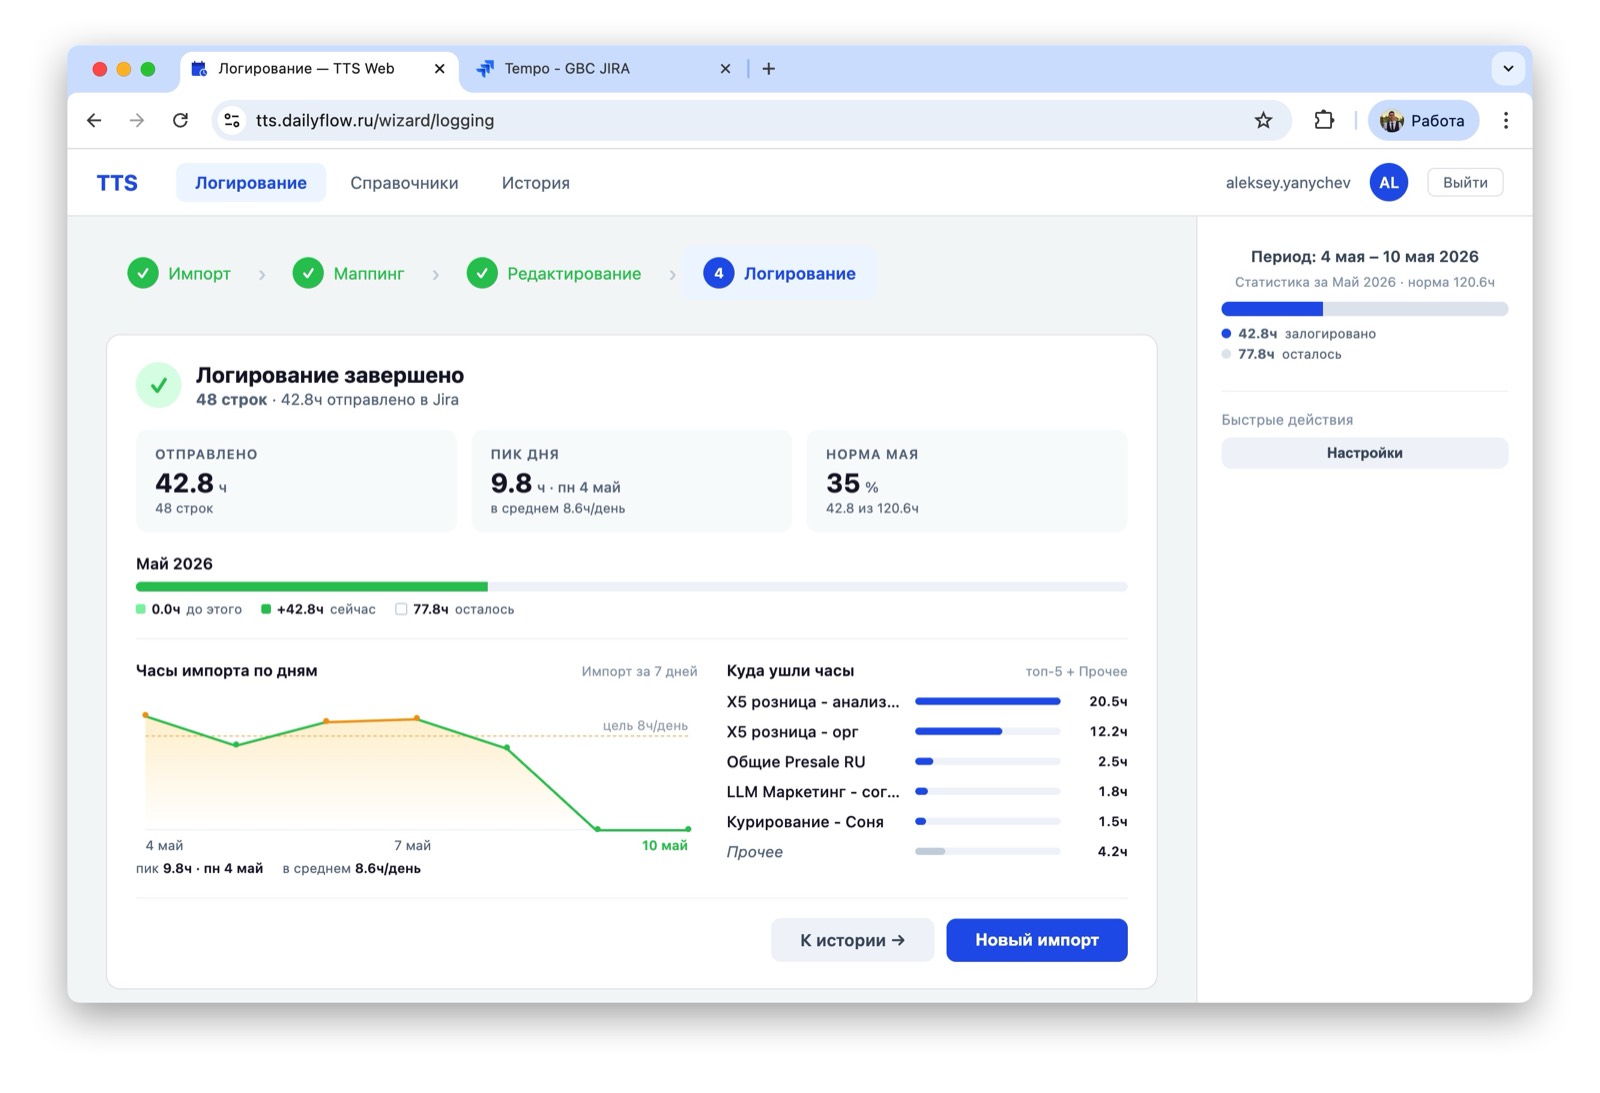This screenshot has width=1600, height=1093.
Task: Open Chrome three-dot menu
Action: (1505, 120)
